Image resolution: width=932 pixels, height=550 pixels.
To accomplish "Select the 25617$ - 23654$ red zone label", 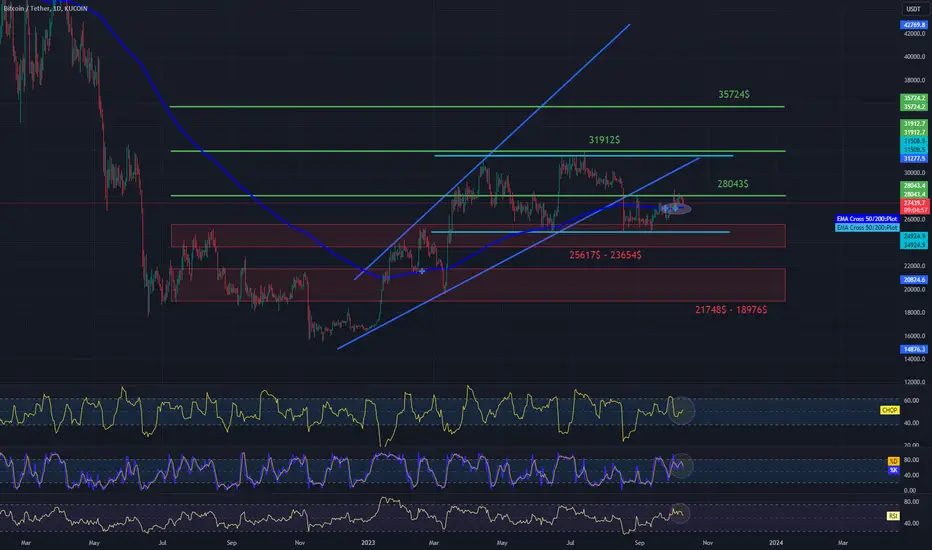I will pos(605,255).
